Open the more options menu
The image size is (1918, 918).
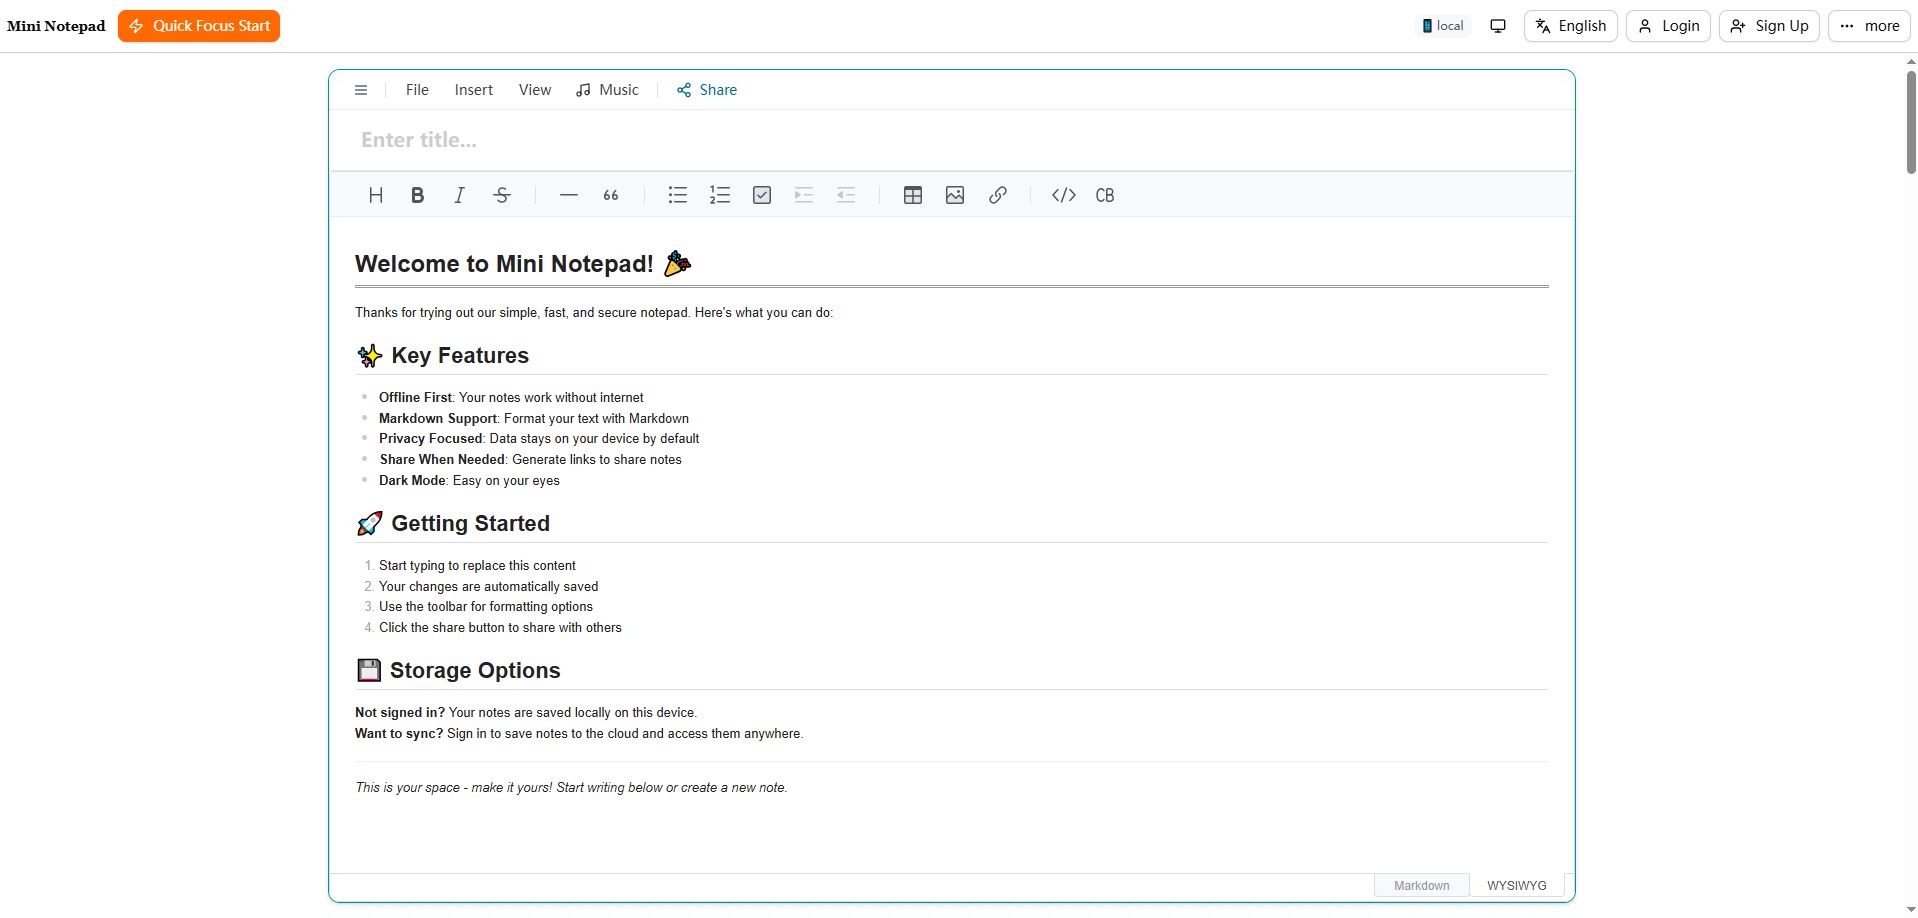tap(1867, 25)
